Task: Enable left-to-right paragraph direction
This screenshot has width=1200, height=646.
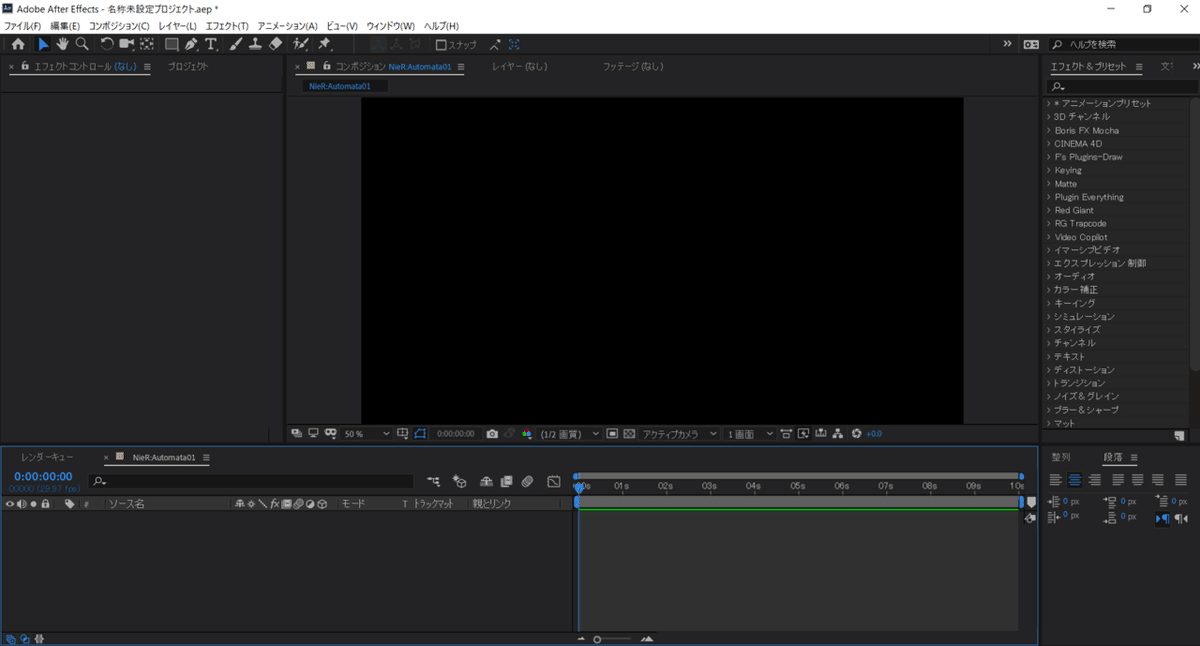Action: tap(1162, 518)
